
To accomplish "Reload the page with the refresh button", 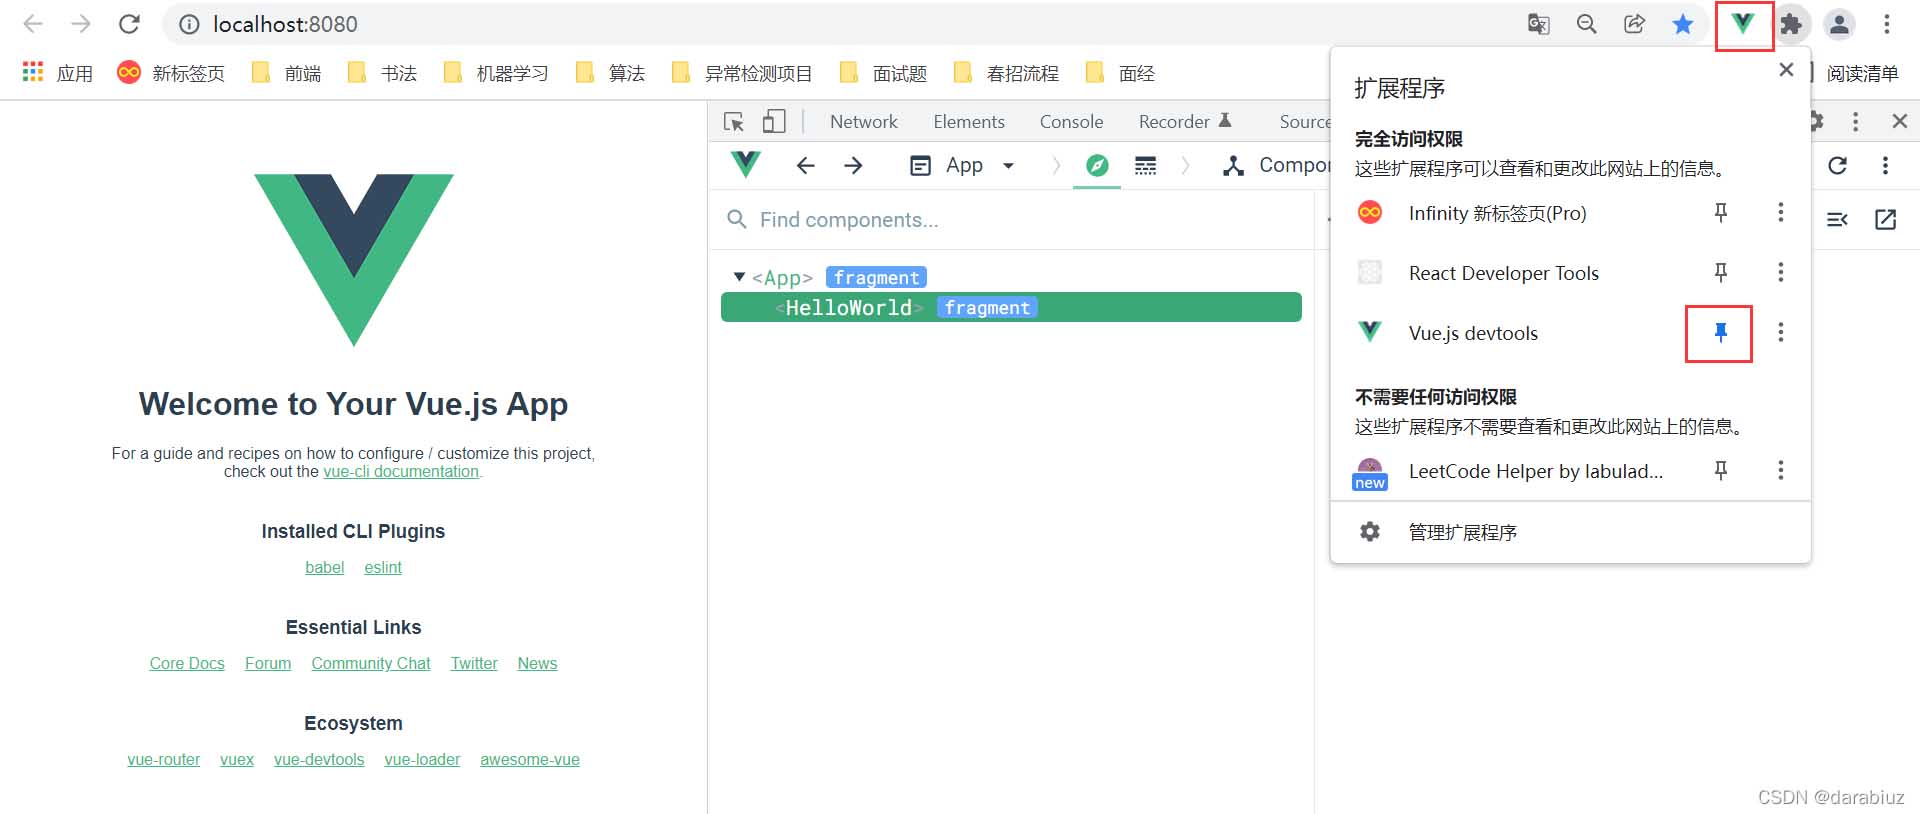I will (x=129, y=24).
